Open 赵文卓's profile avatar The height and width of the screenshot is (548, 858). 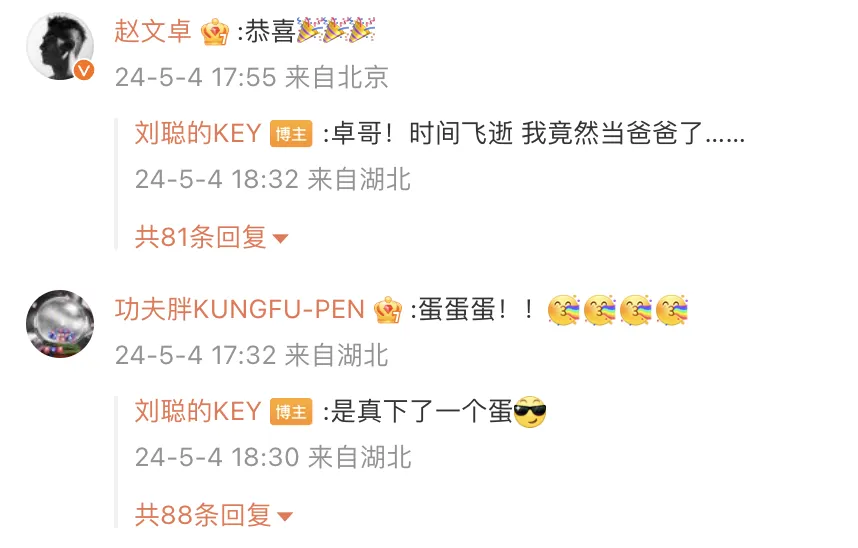coord(60,46)
